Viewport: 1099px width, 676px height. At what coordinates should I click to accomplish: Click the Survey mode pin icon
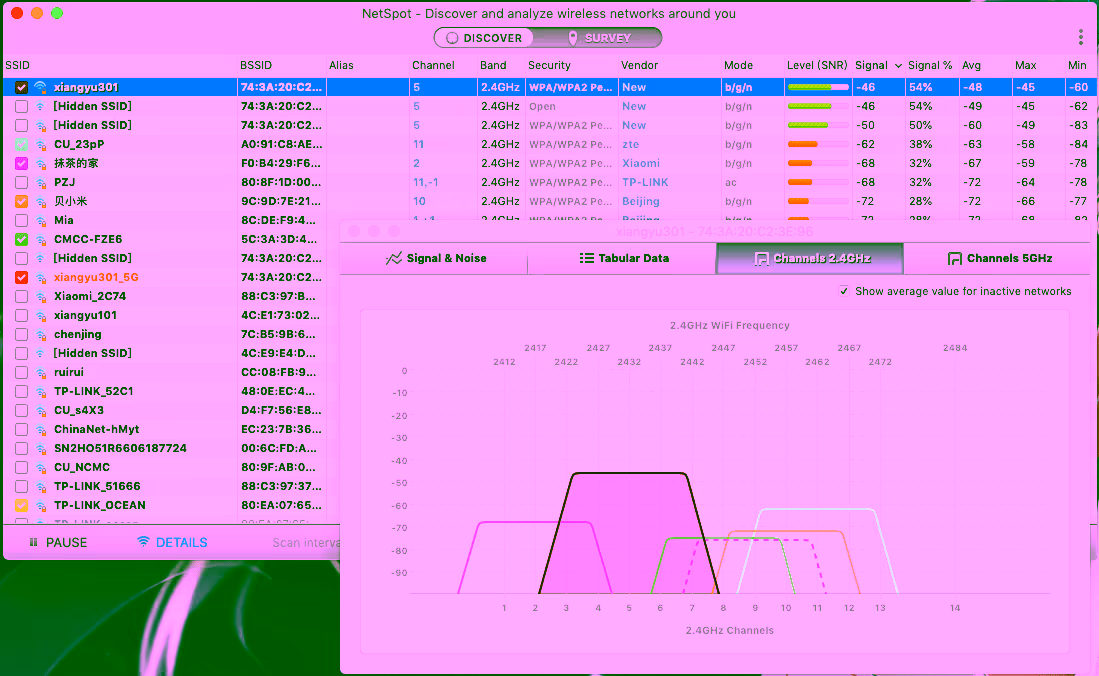tap(573, 38)
